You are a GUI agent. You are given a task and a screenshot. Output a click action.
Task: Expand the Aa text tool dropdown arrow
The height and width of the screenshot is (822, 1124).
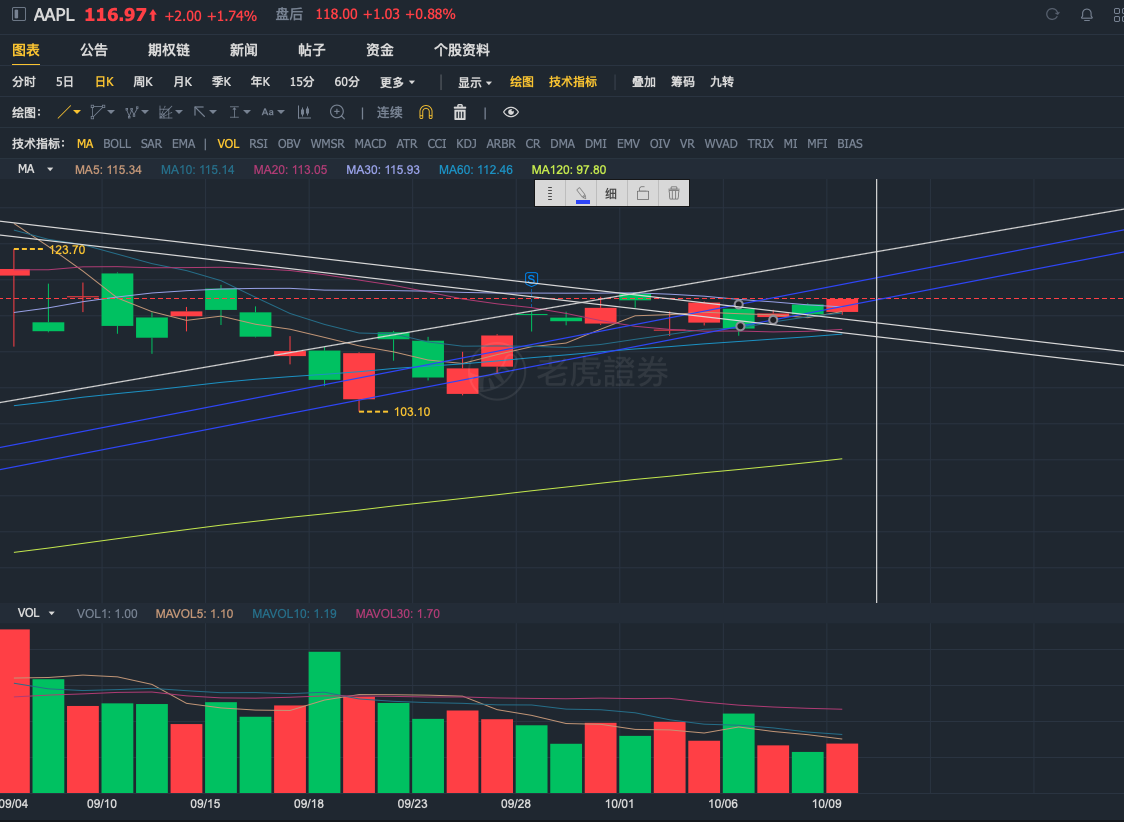point(281,113)
